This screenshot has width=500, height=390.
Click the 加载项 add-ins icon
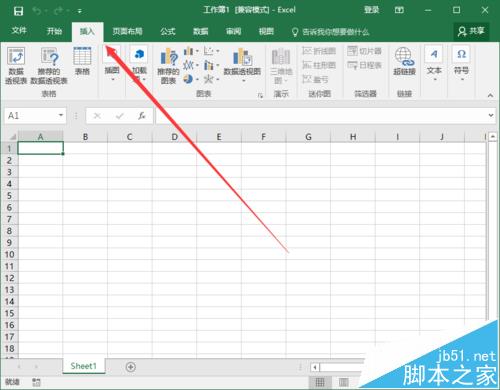pyautogui.click(x=139, y=54)
